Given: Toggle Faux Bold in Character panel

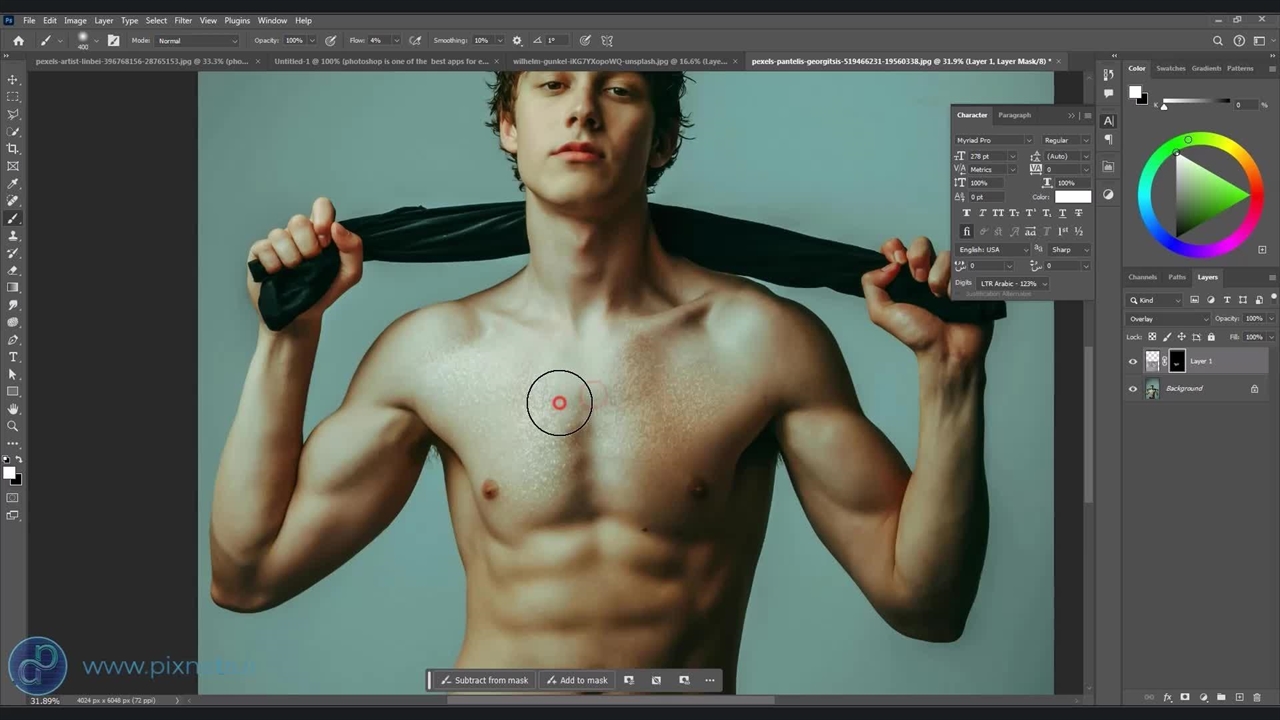Looking at the screenshot, I should pyautogui.click(x=966, y=213).
